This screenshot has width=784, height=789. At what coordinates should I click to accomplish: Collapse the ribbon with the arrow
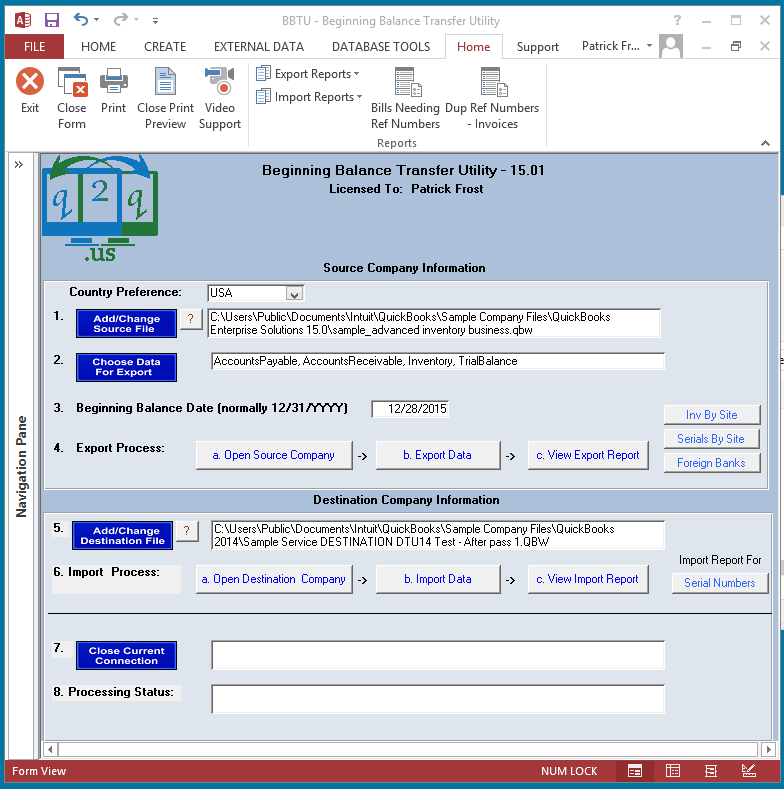[765, 143]
